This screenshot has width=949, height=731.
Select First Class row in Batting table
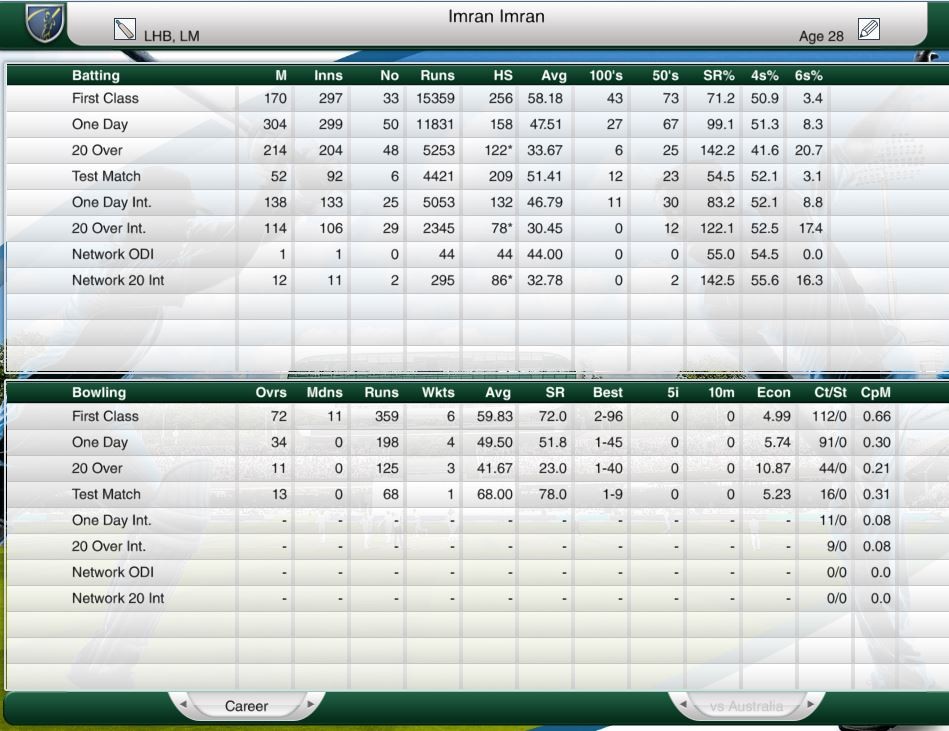[x=478, y=98]
